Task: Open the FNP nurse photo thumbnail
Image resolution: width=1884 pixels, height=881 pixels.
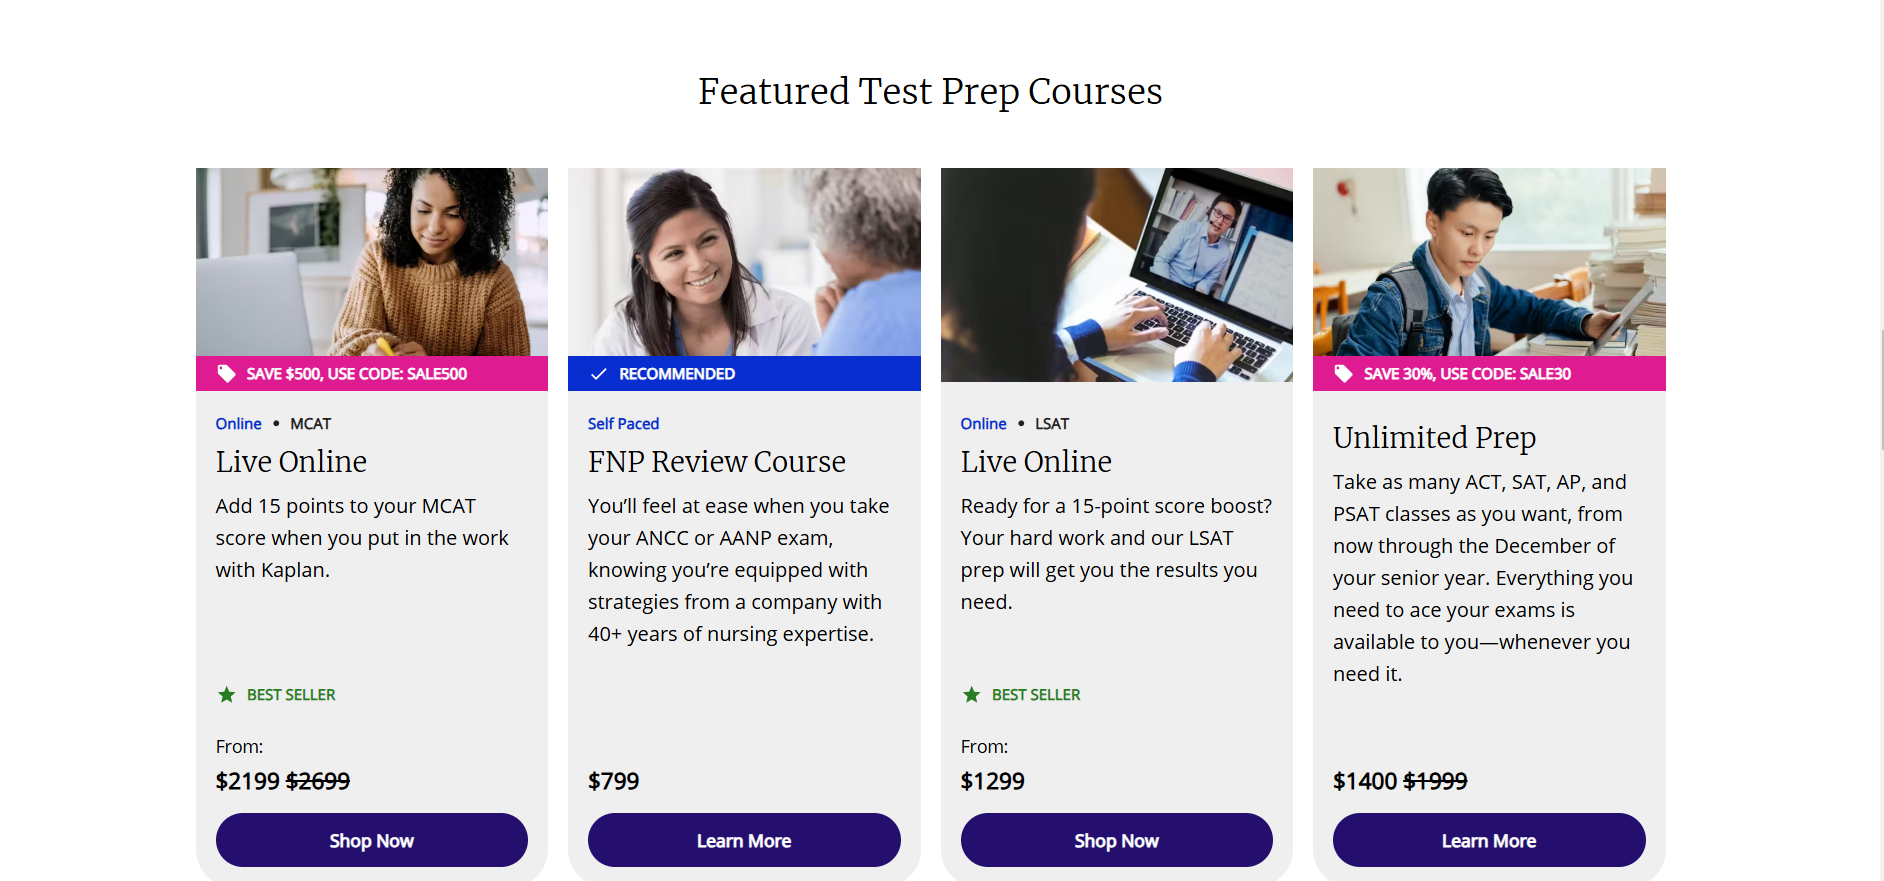Action: point(744,262)
